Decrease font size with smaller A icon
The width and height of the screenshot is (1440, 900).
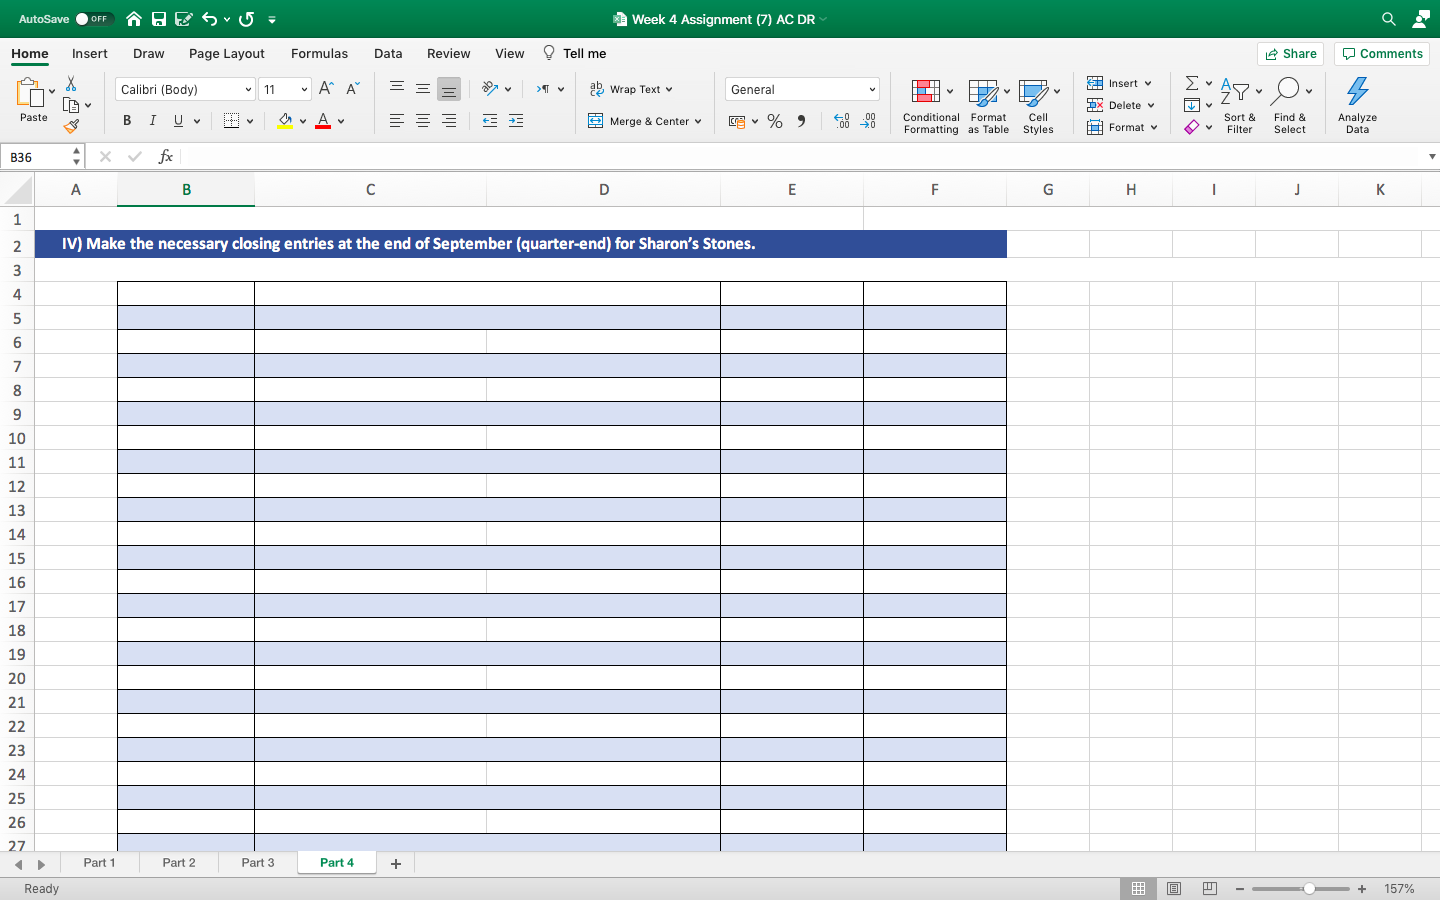click(x=352, y=89)
